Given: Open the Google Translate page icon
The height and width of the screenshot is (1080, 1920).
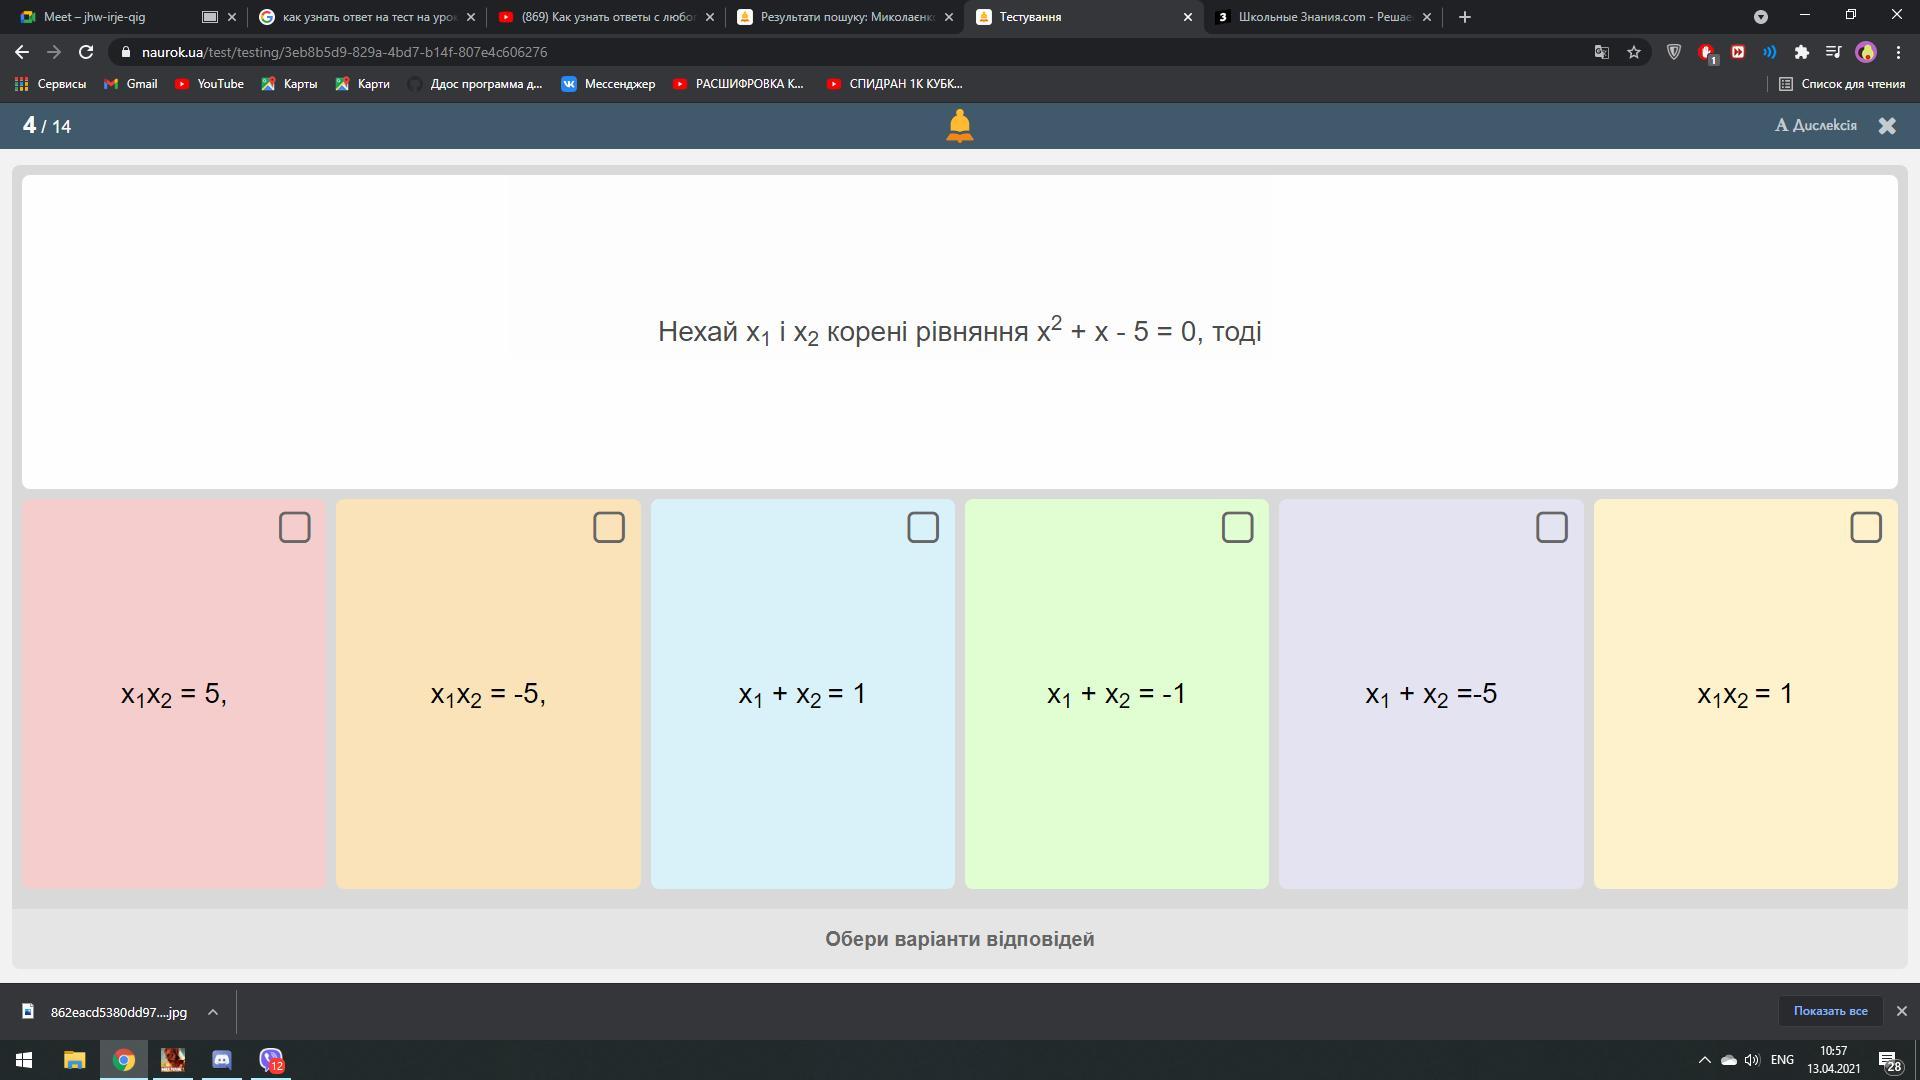Looking at the screenshot, I should click(1601, 52).
